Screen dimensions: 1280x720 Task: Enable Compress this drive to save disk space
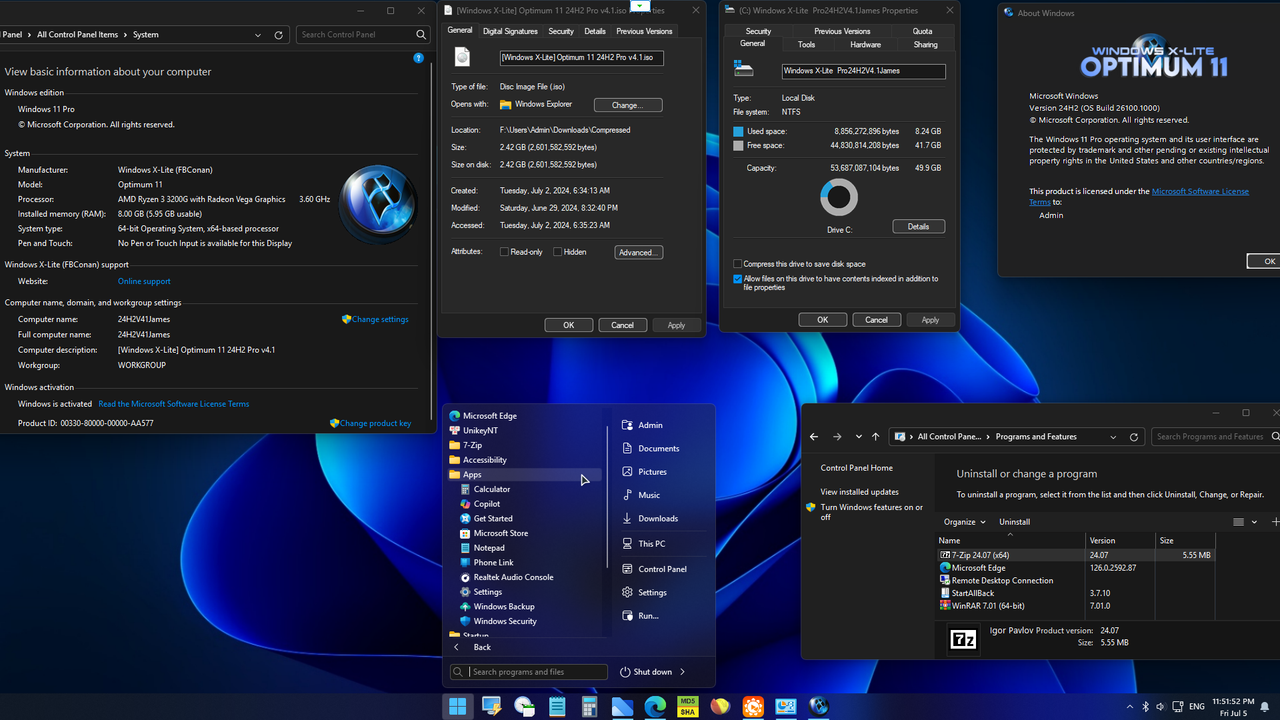737,262
